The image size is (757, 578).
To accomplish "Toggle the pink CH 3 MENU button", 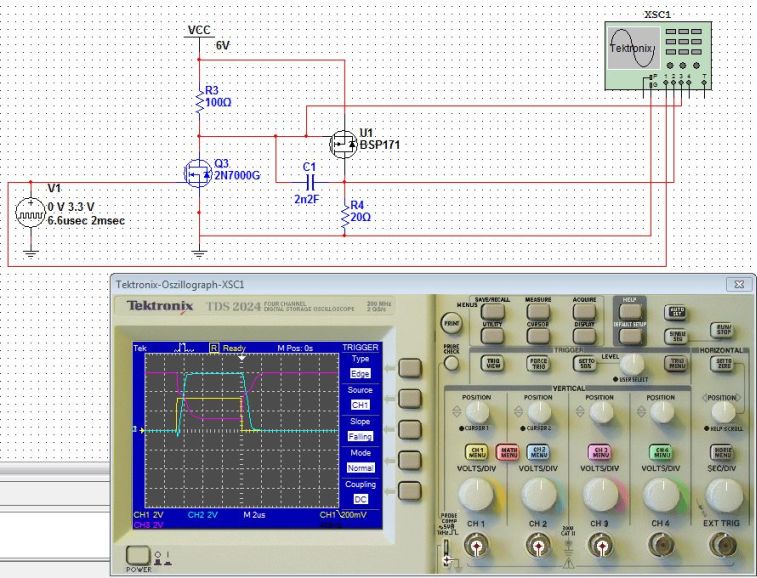I will pyautogui.click(x=600, y=452).
